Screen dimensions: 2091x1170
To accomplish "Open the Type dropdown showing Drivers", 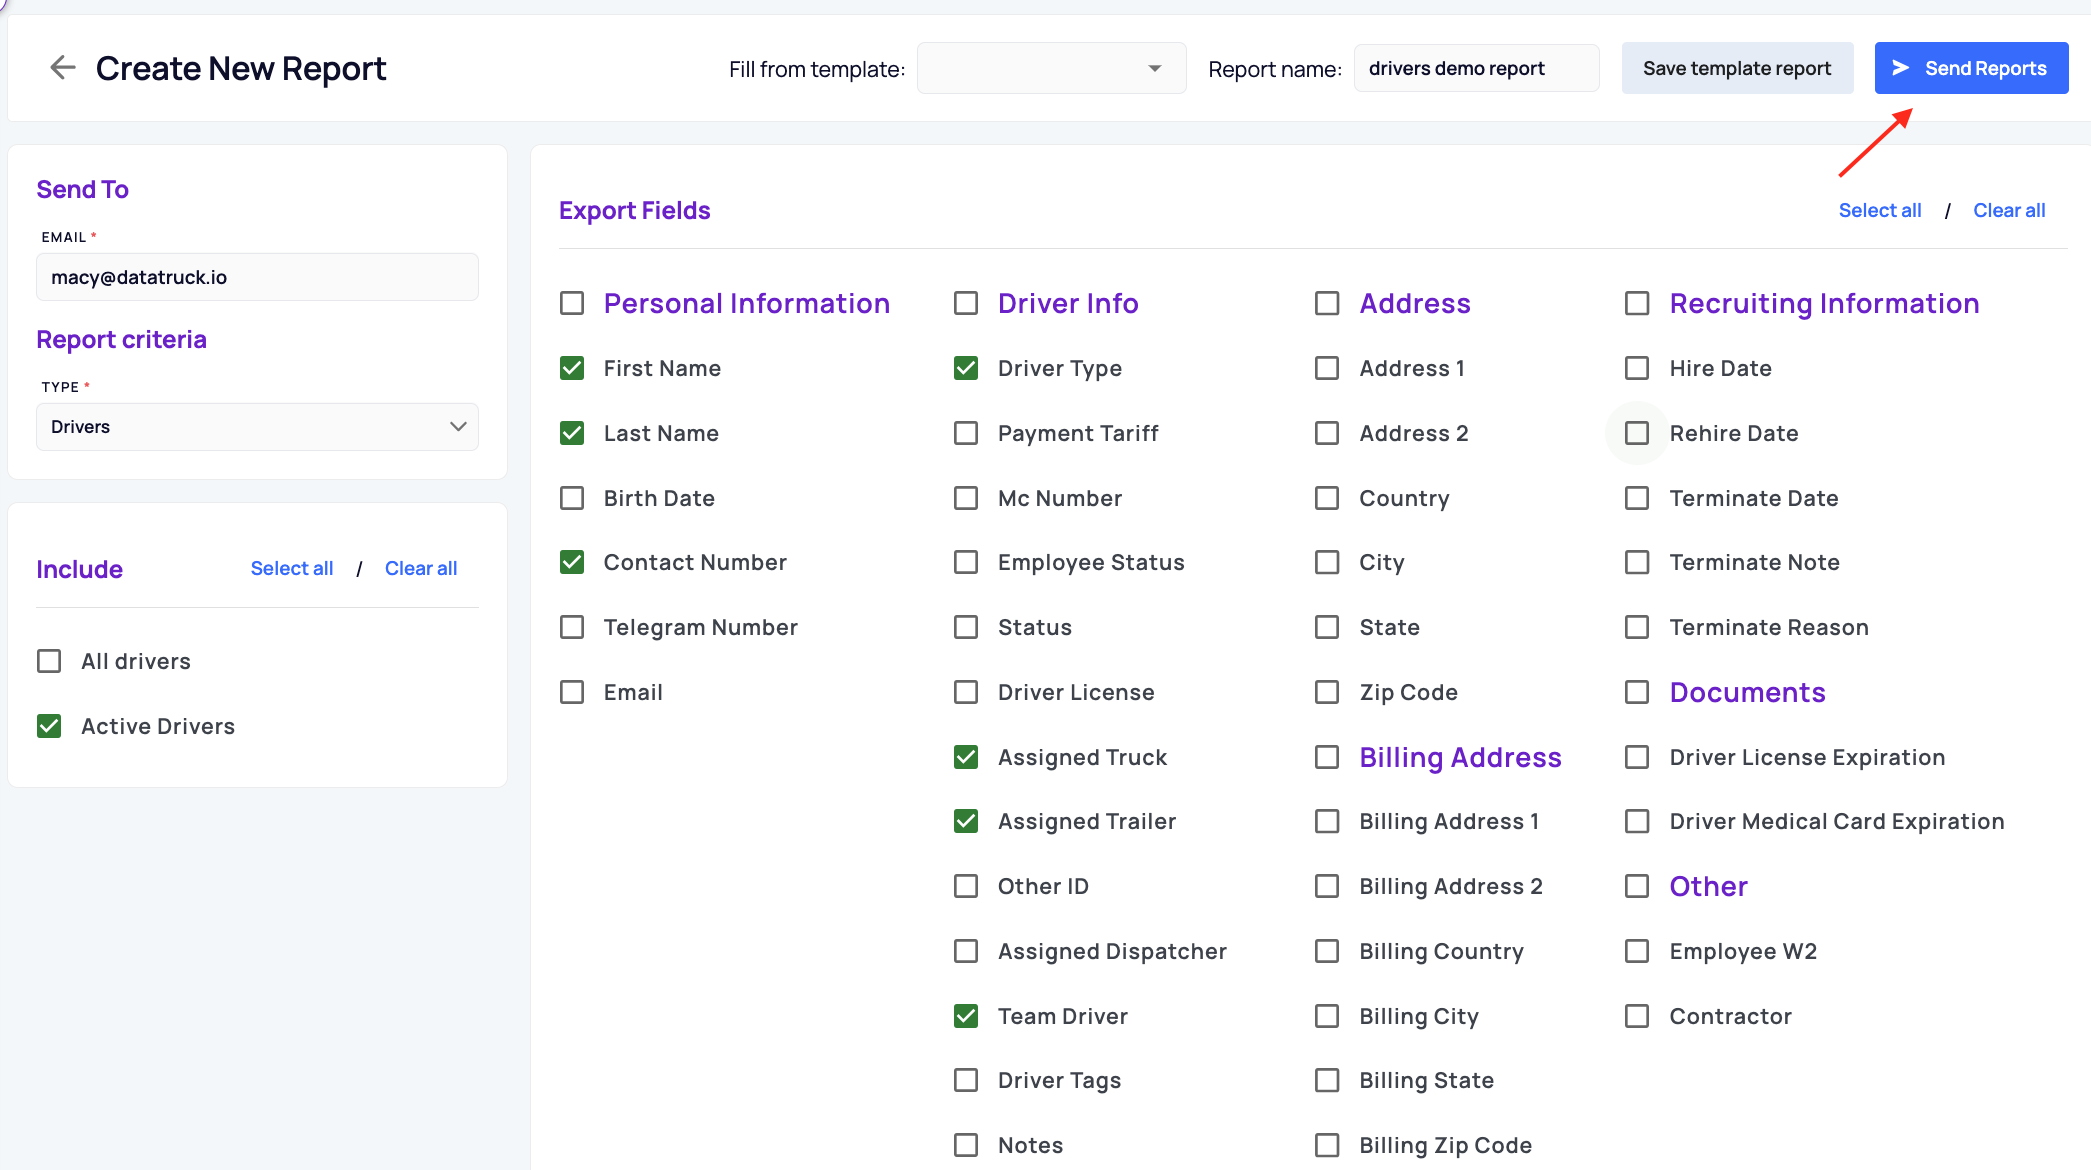I will point(257,427).
